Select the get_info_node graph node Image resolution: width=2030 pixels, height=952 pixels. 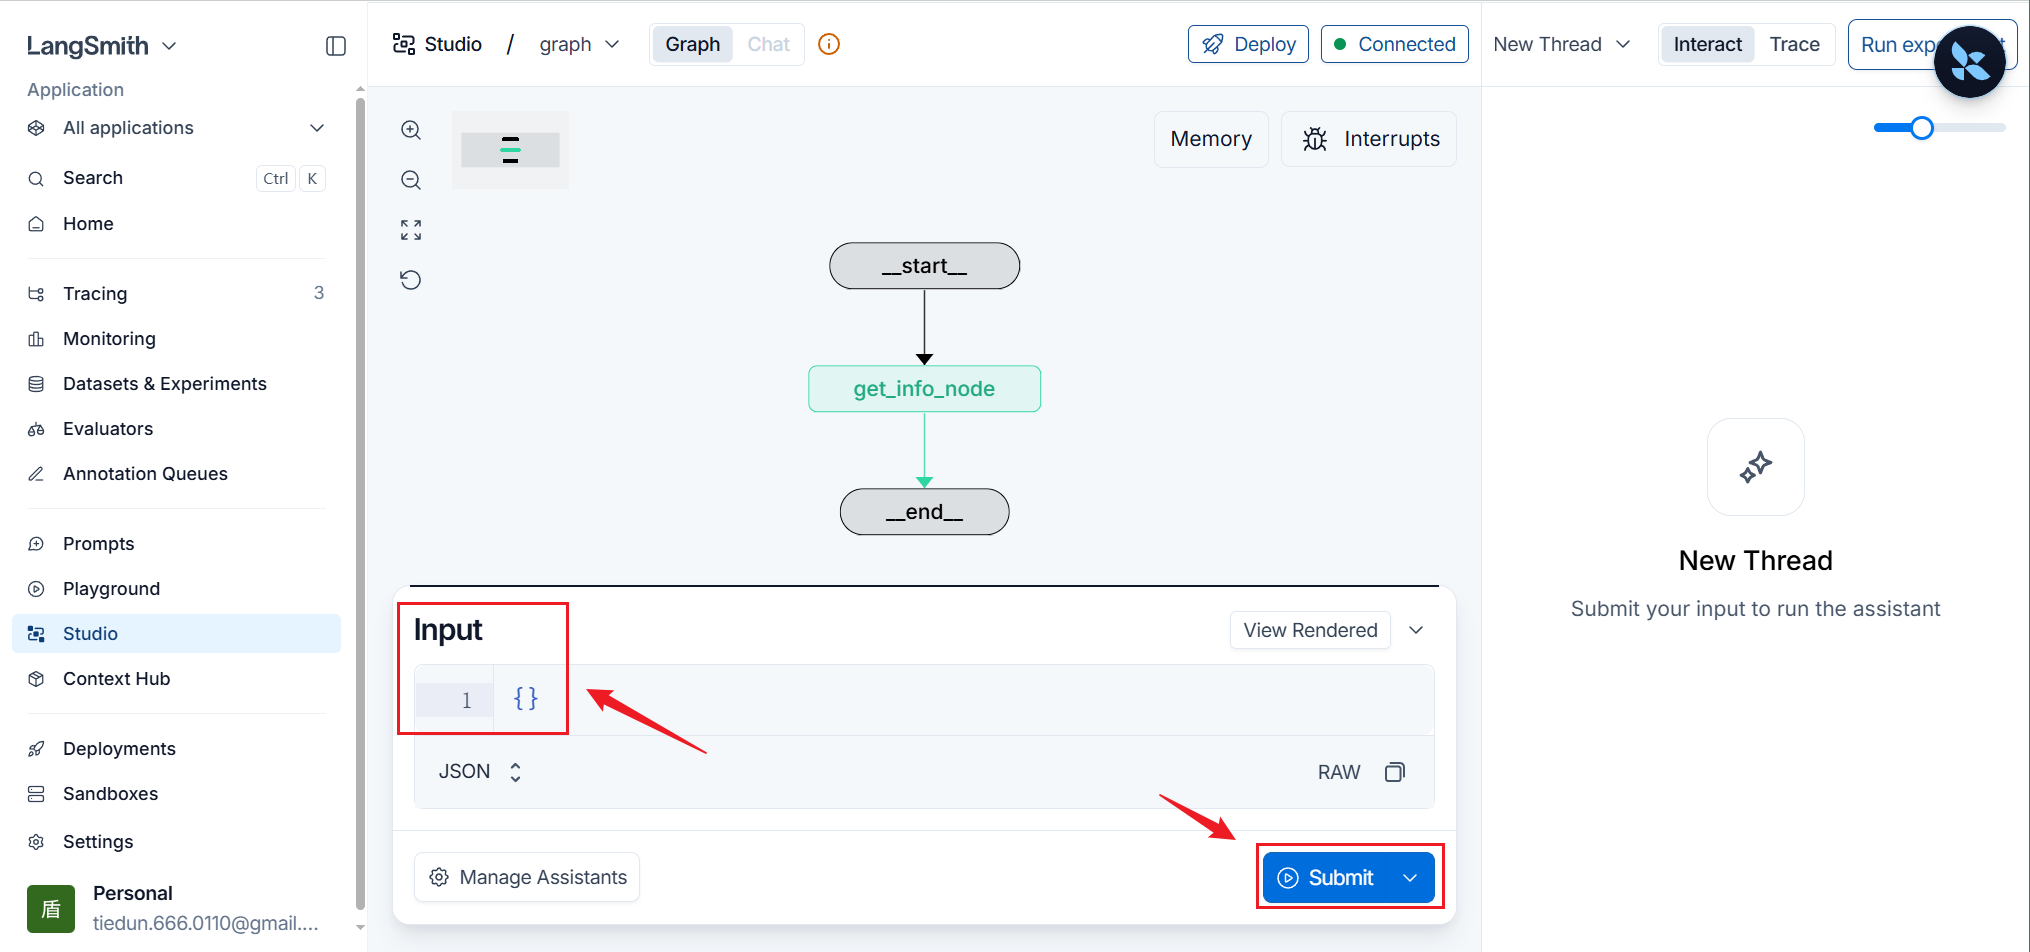click(924, 389)
